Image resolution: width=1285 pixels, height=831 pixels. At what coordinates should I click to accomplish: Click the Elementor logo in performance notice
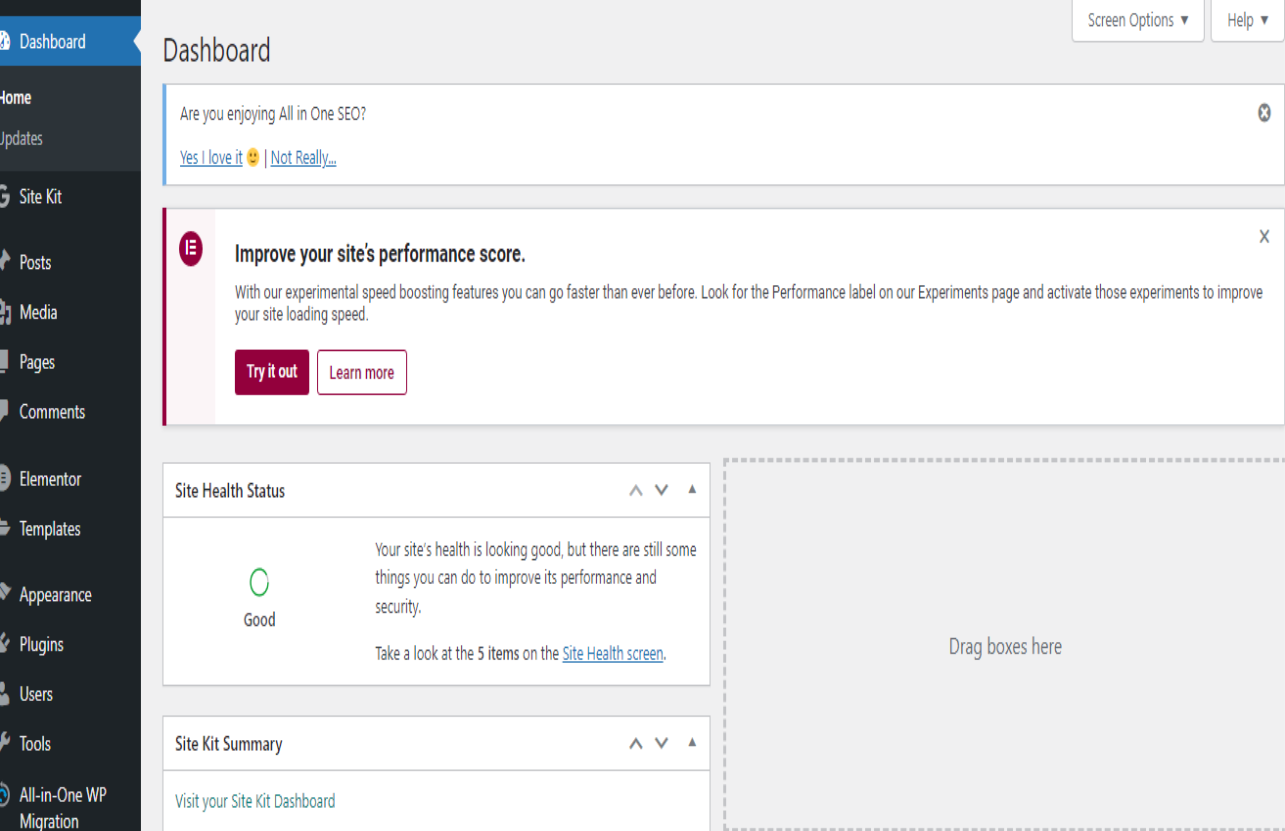[x=190, y=247]
